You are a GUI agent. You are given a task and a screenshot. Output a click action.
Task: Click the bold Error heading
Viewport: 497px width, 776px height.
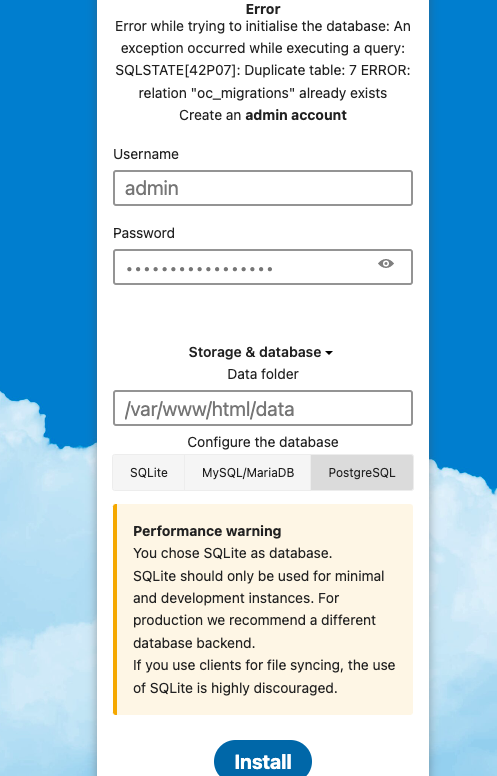coord(263,9)
